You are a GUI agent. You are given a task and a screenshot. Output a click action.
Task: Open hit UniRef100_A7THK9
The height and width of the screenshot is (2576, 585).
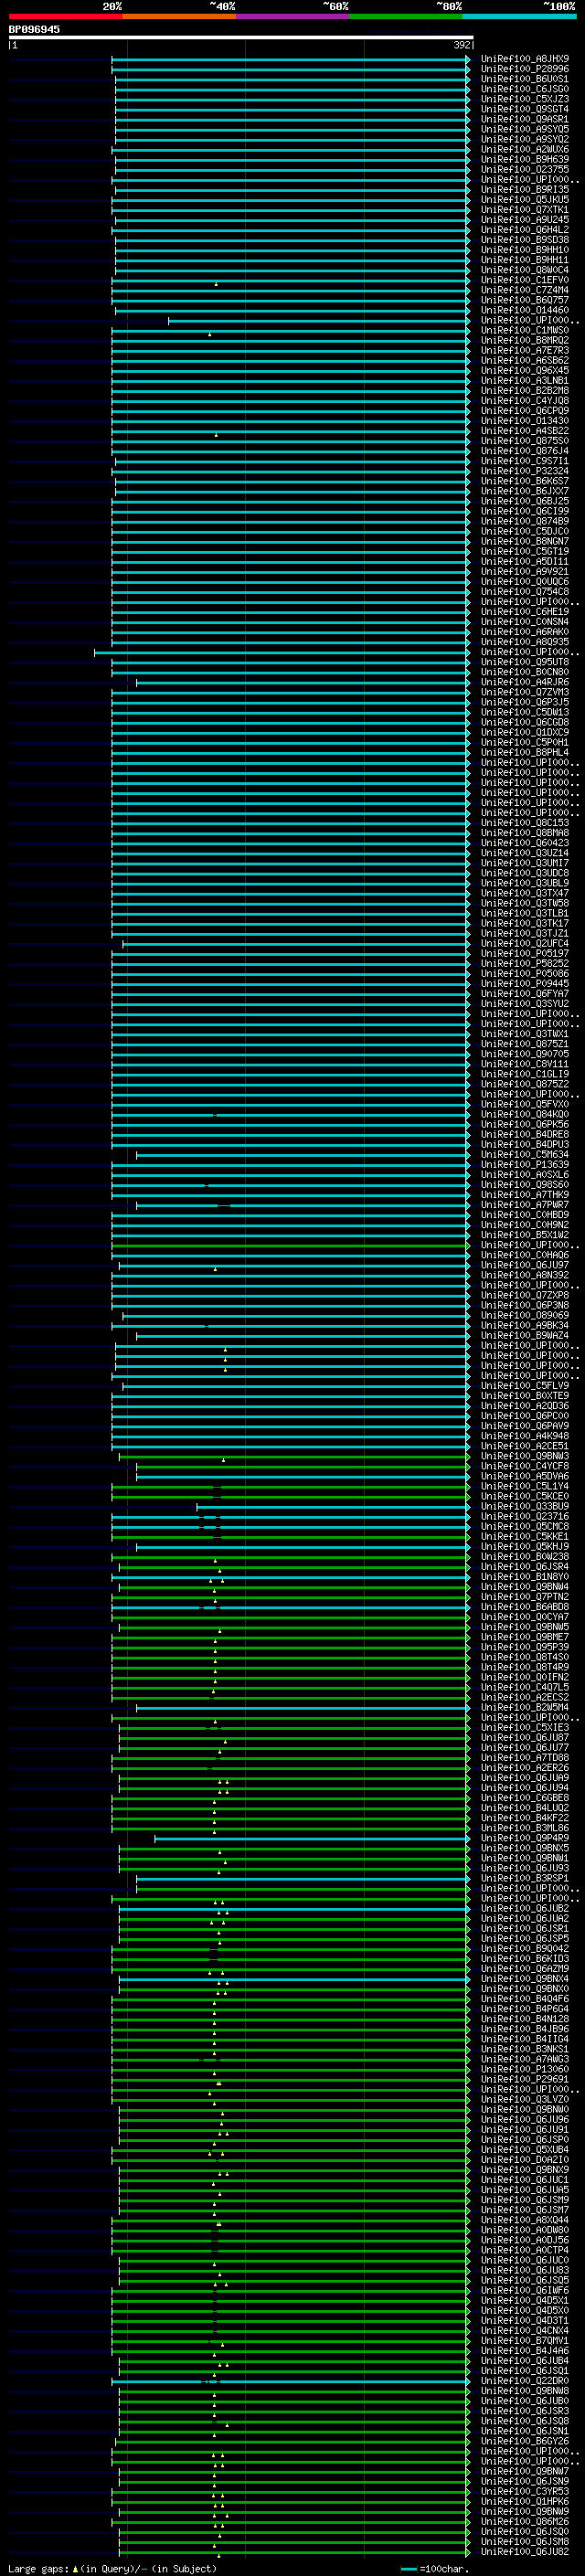point(525,1195)
